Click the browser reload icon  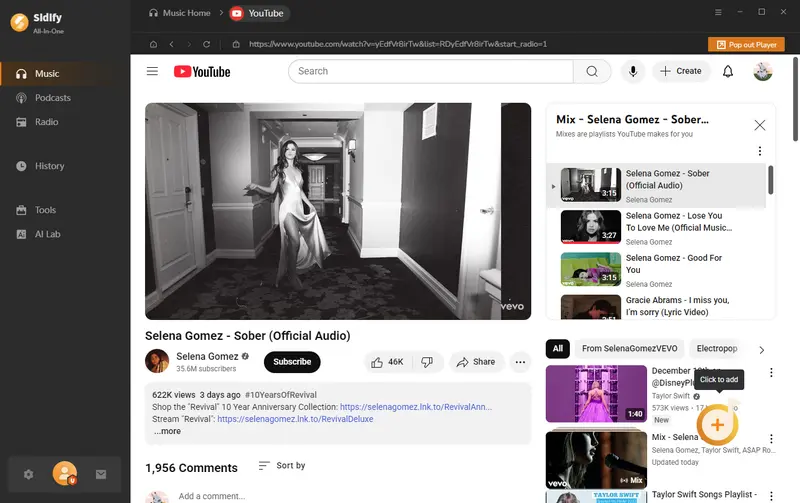(207, 45)
